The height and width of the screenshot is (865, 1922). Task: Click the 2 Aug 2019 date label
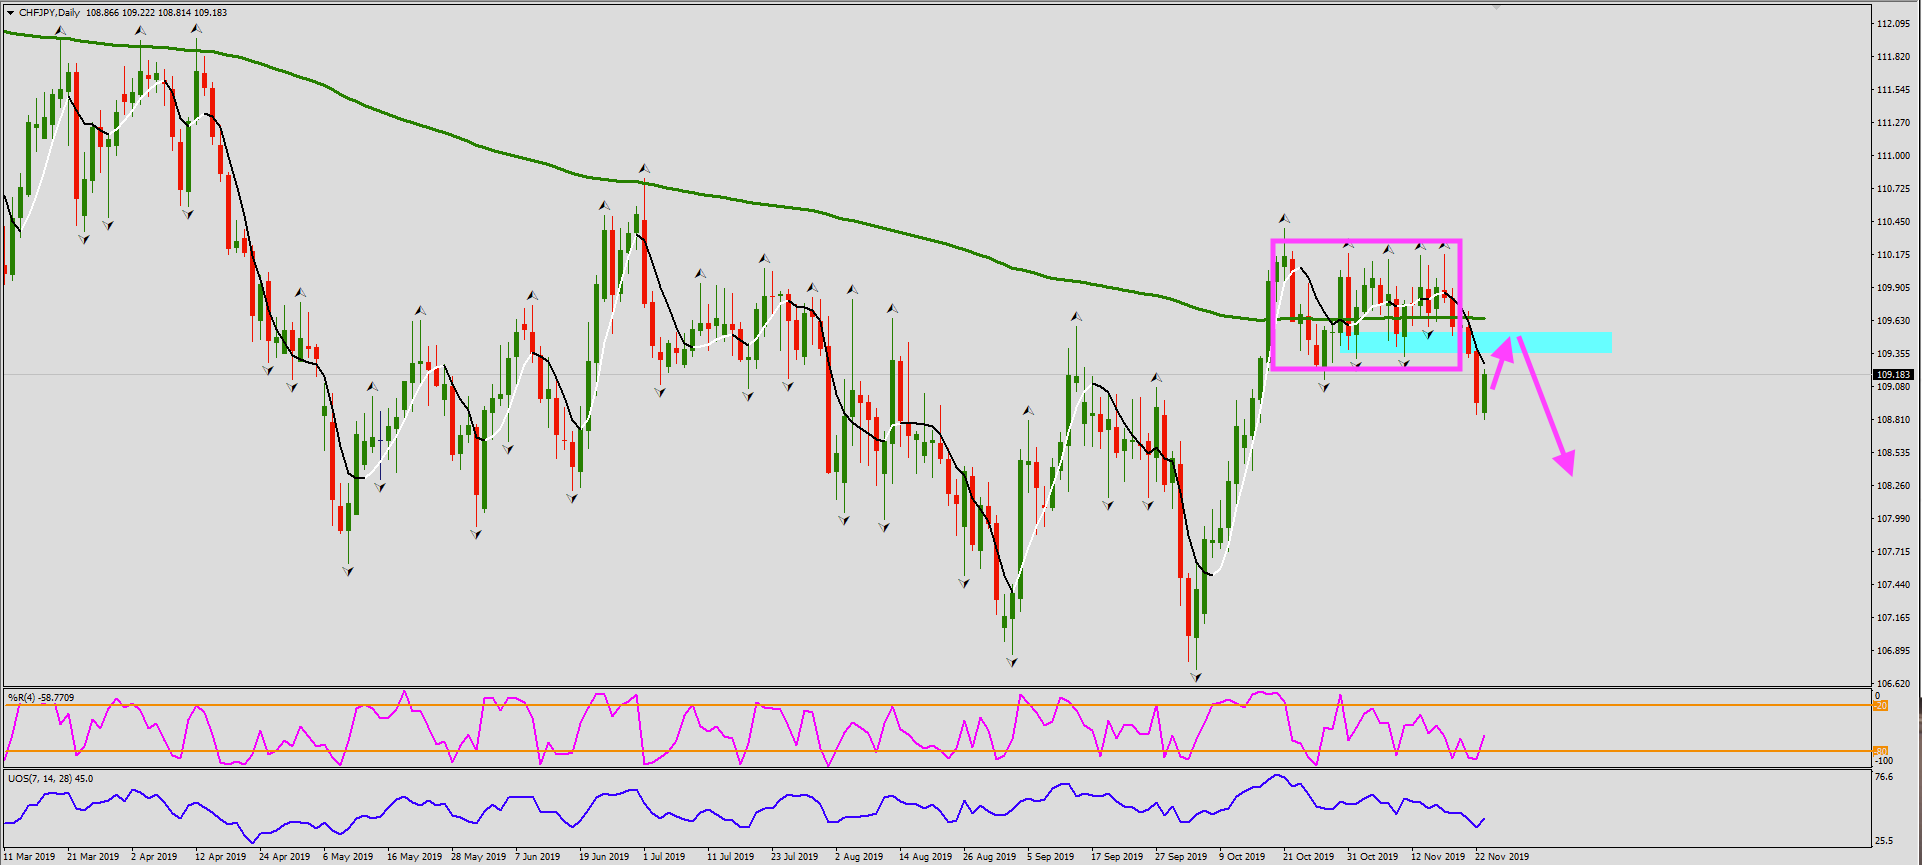click(859, 857)
